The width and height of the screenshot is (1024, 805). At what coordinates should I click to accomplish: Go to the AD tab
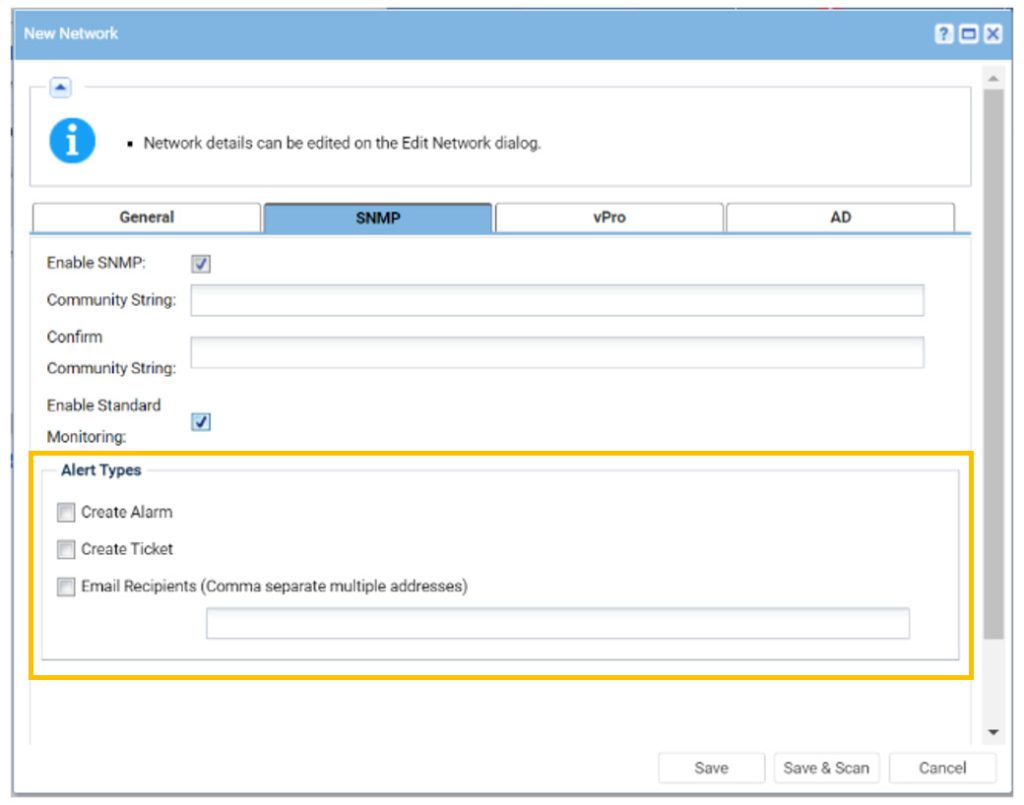pos(840,217)
